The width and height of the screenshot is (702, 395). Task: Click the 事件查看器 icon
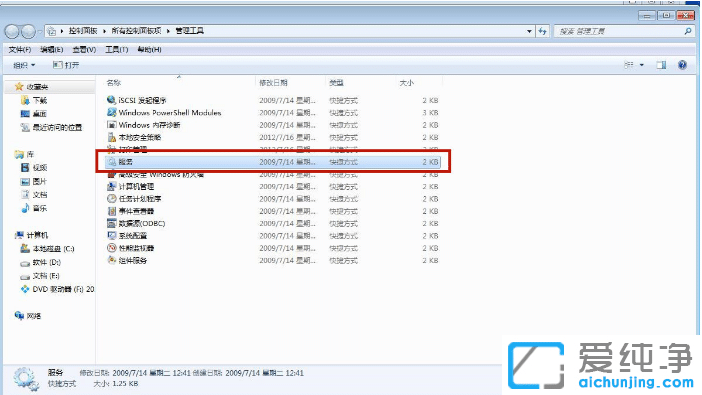111,211
